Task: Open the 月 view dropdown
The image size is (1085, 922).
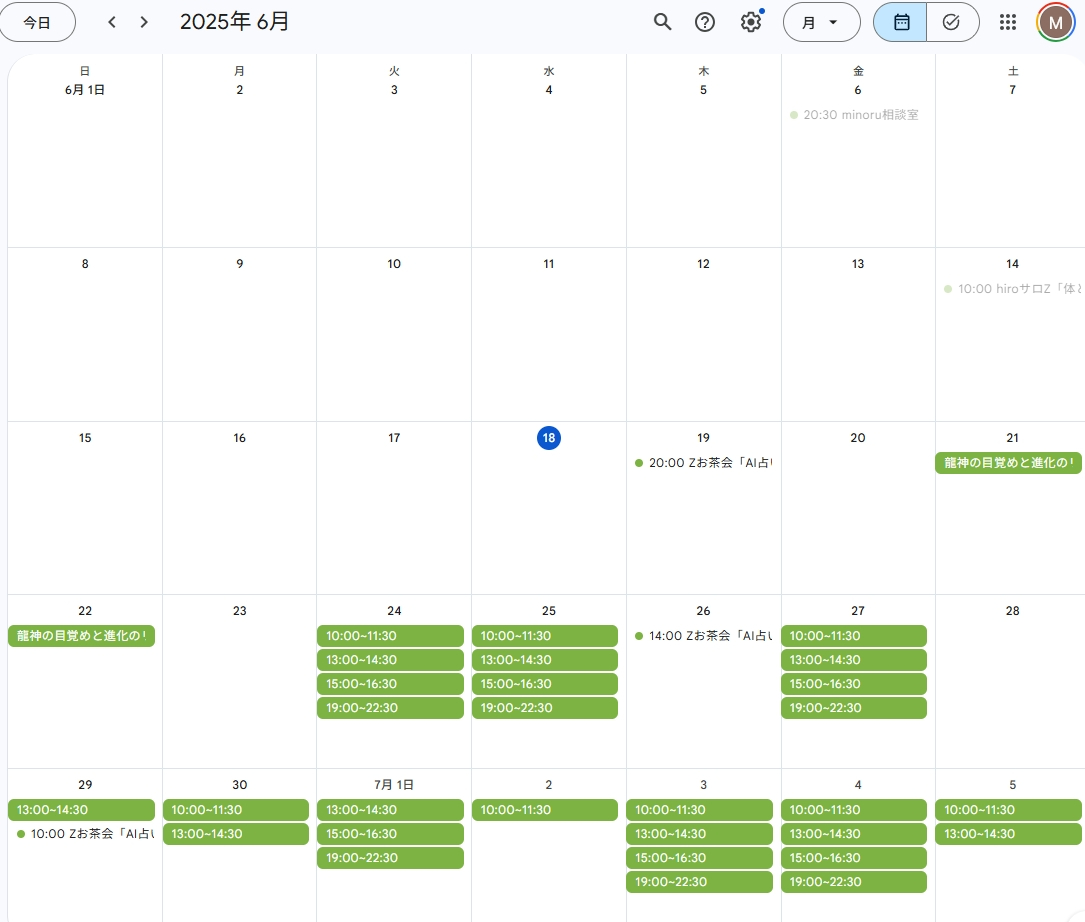Action: [x=821, y=22]
